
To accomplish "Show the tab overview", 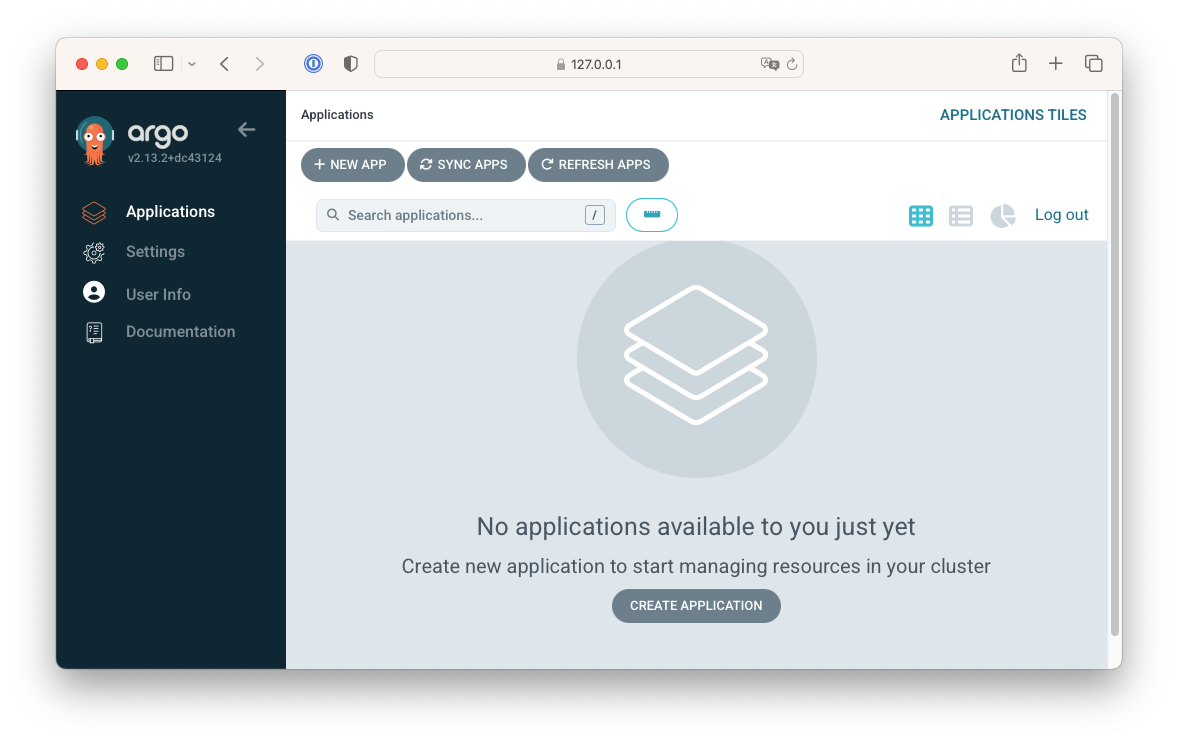I will point(1094,64).
